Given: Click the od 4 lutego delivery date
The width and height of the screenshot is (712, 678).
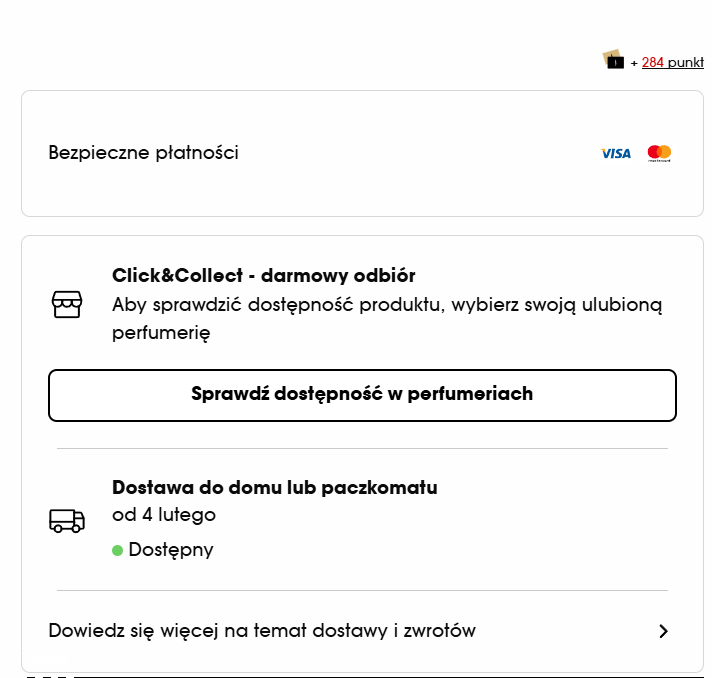Looking at the screenshot, I should pyautogui.click(x=164, y=515).
